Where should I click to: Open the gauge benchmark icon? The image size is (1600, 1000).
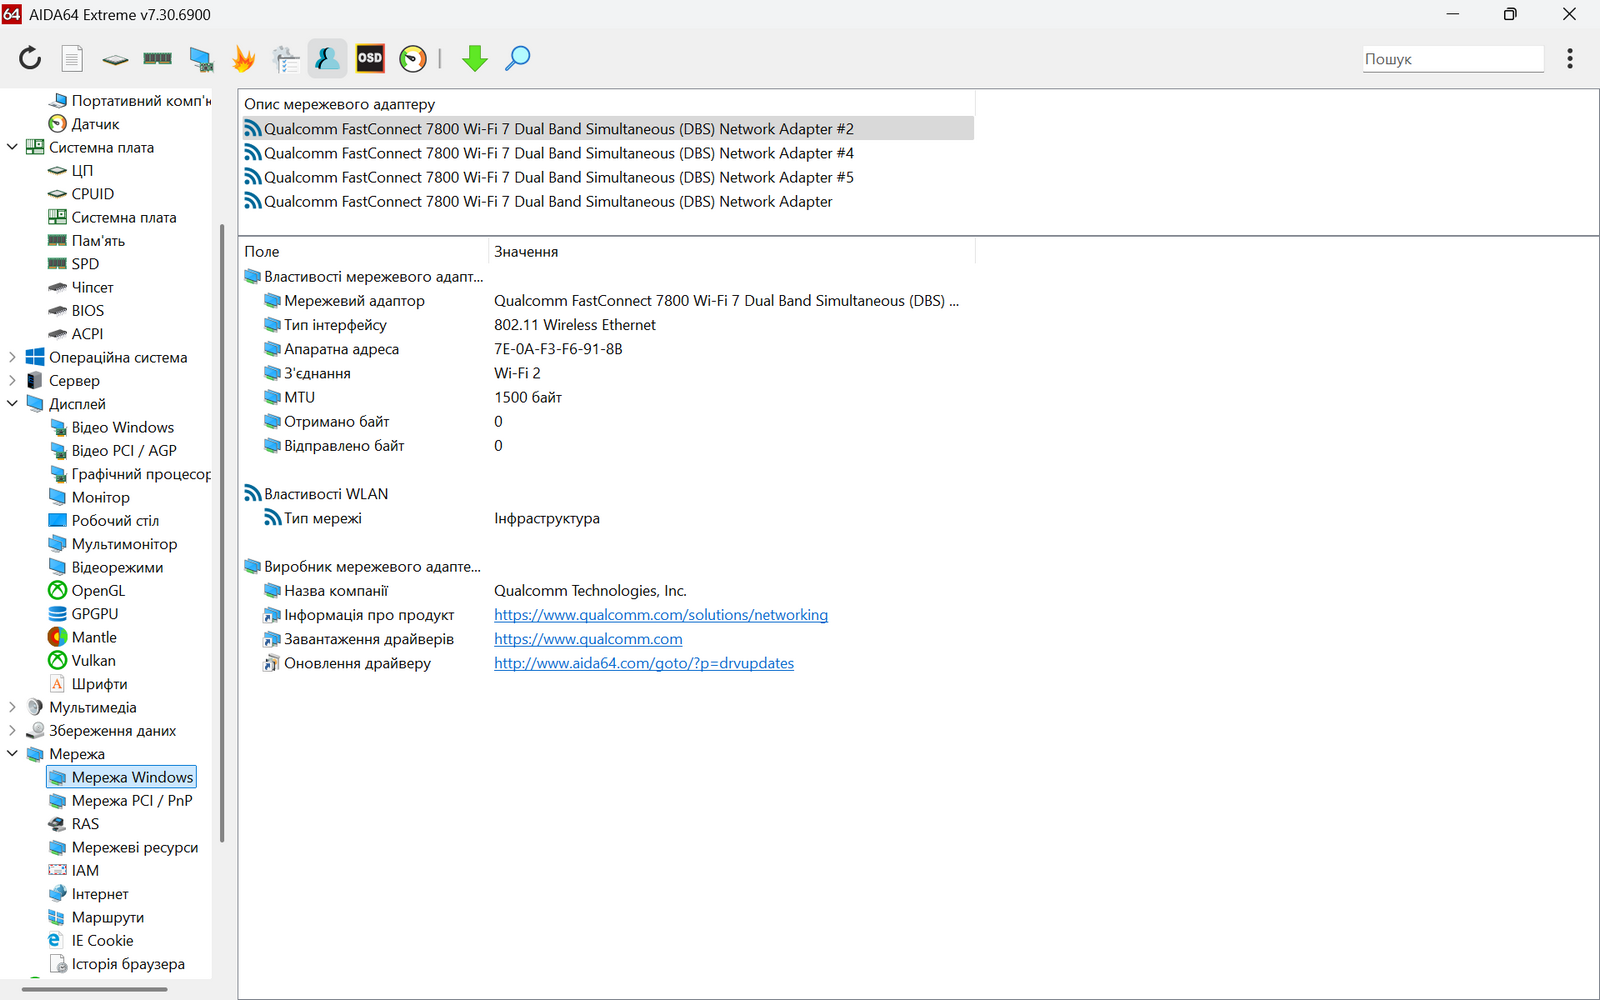[x=413, y=59]
